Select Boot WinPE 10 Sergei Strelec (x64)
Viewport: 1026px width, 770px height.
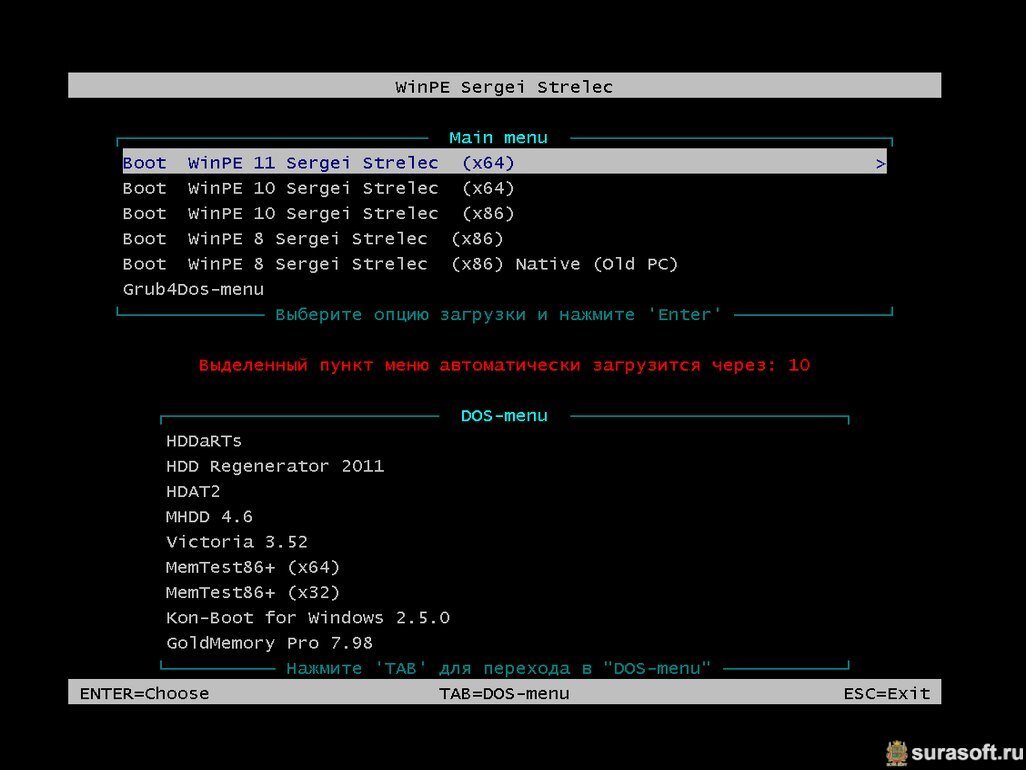319,188
